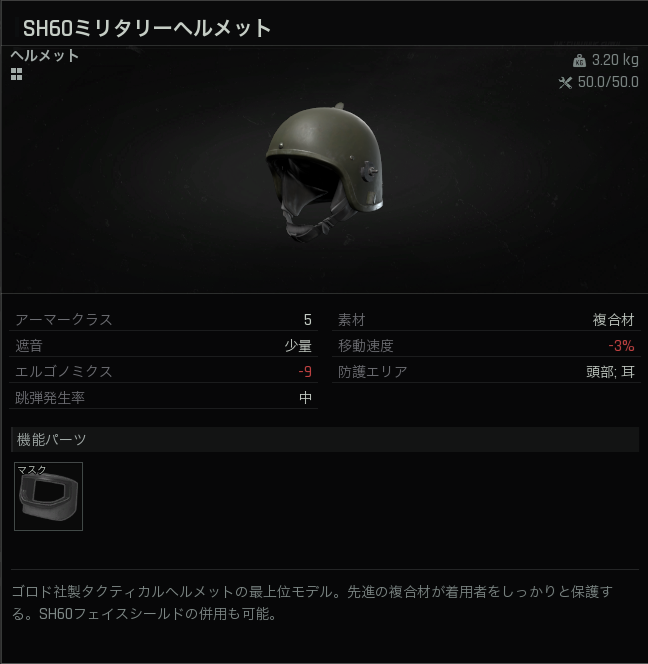
Task: Click the durability repair tools icon
Action: click(565, 83)
